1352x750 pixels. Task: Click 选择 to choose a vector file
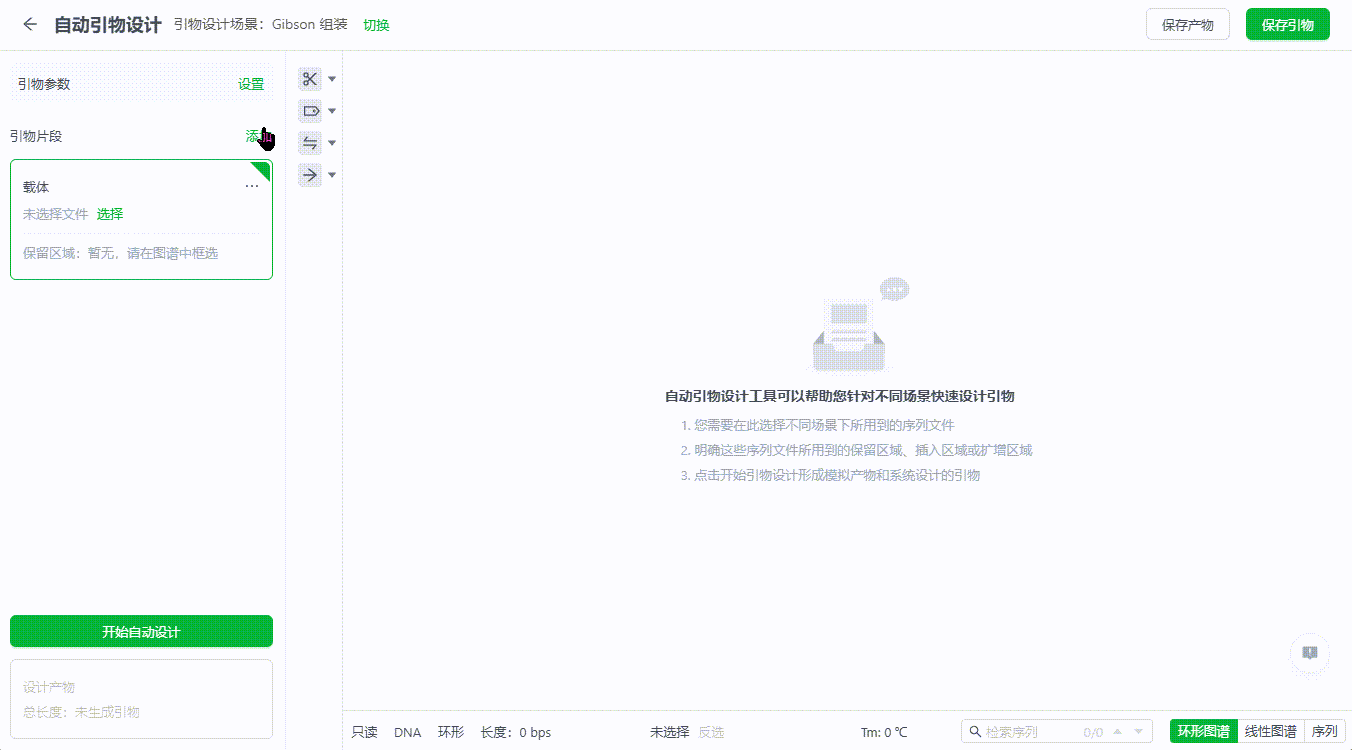tap(109, 213)
